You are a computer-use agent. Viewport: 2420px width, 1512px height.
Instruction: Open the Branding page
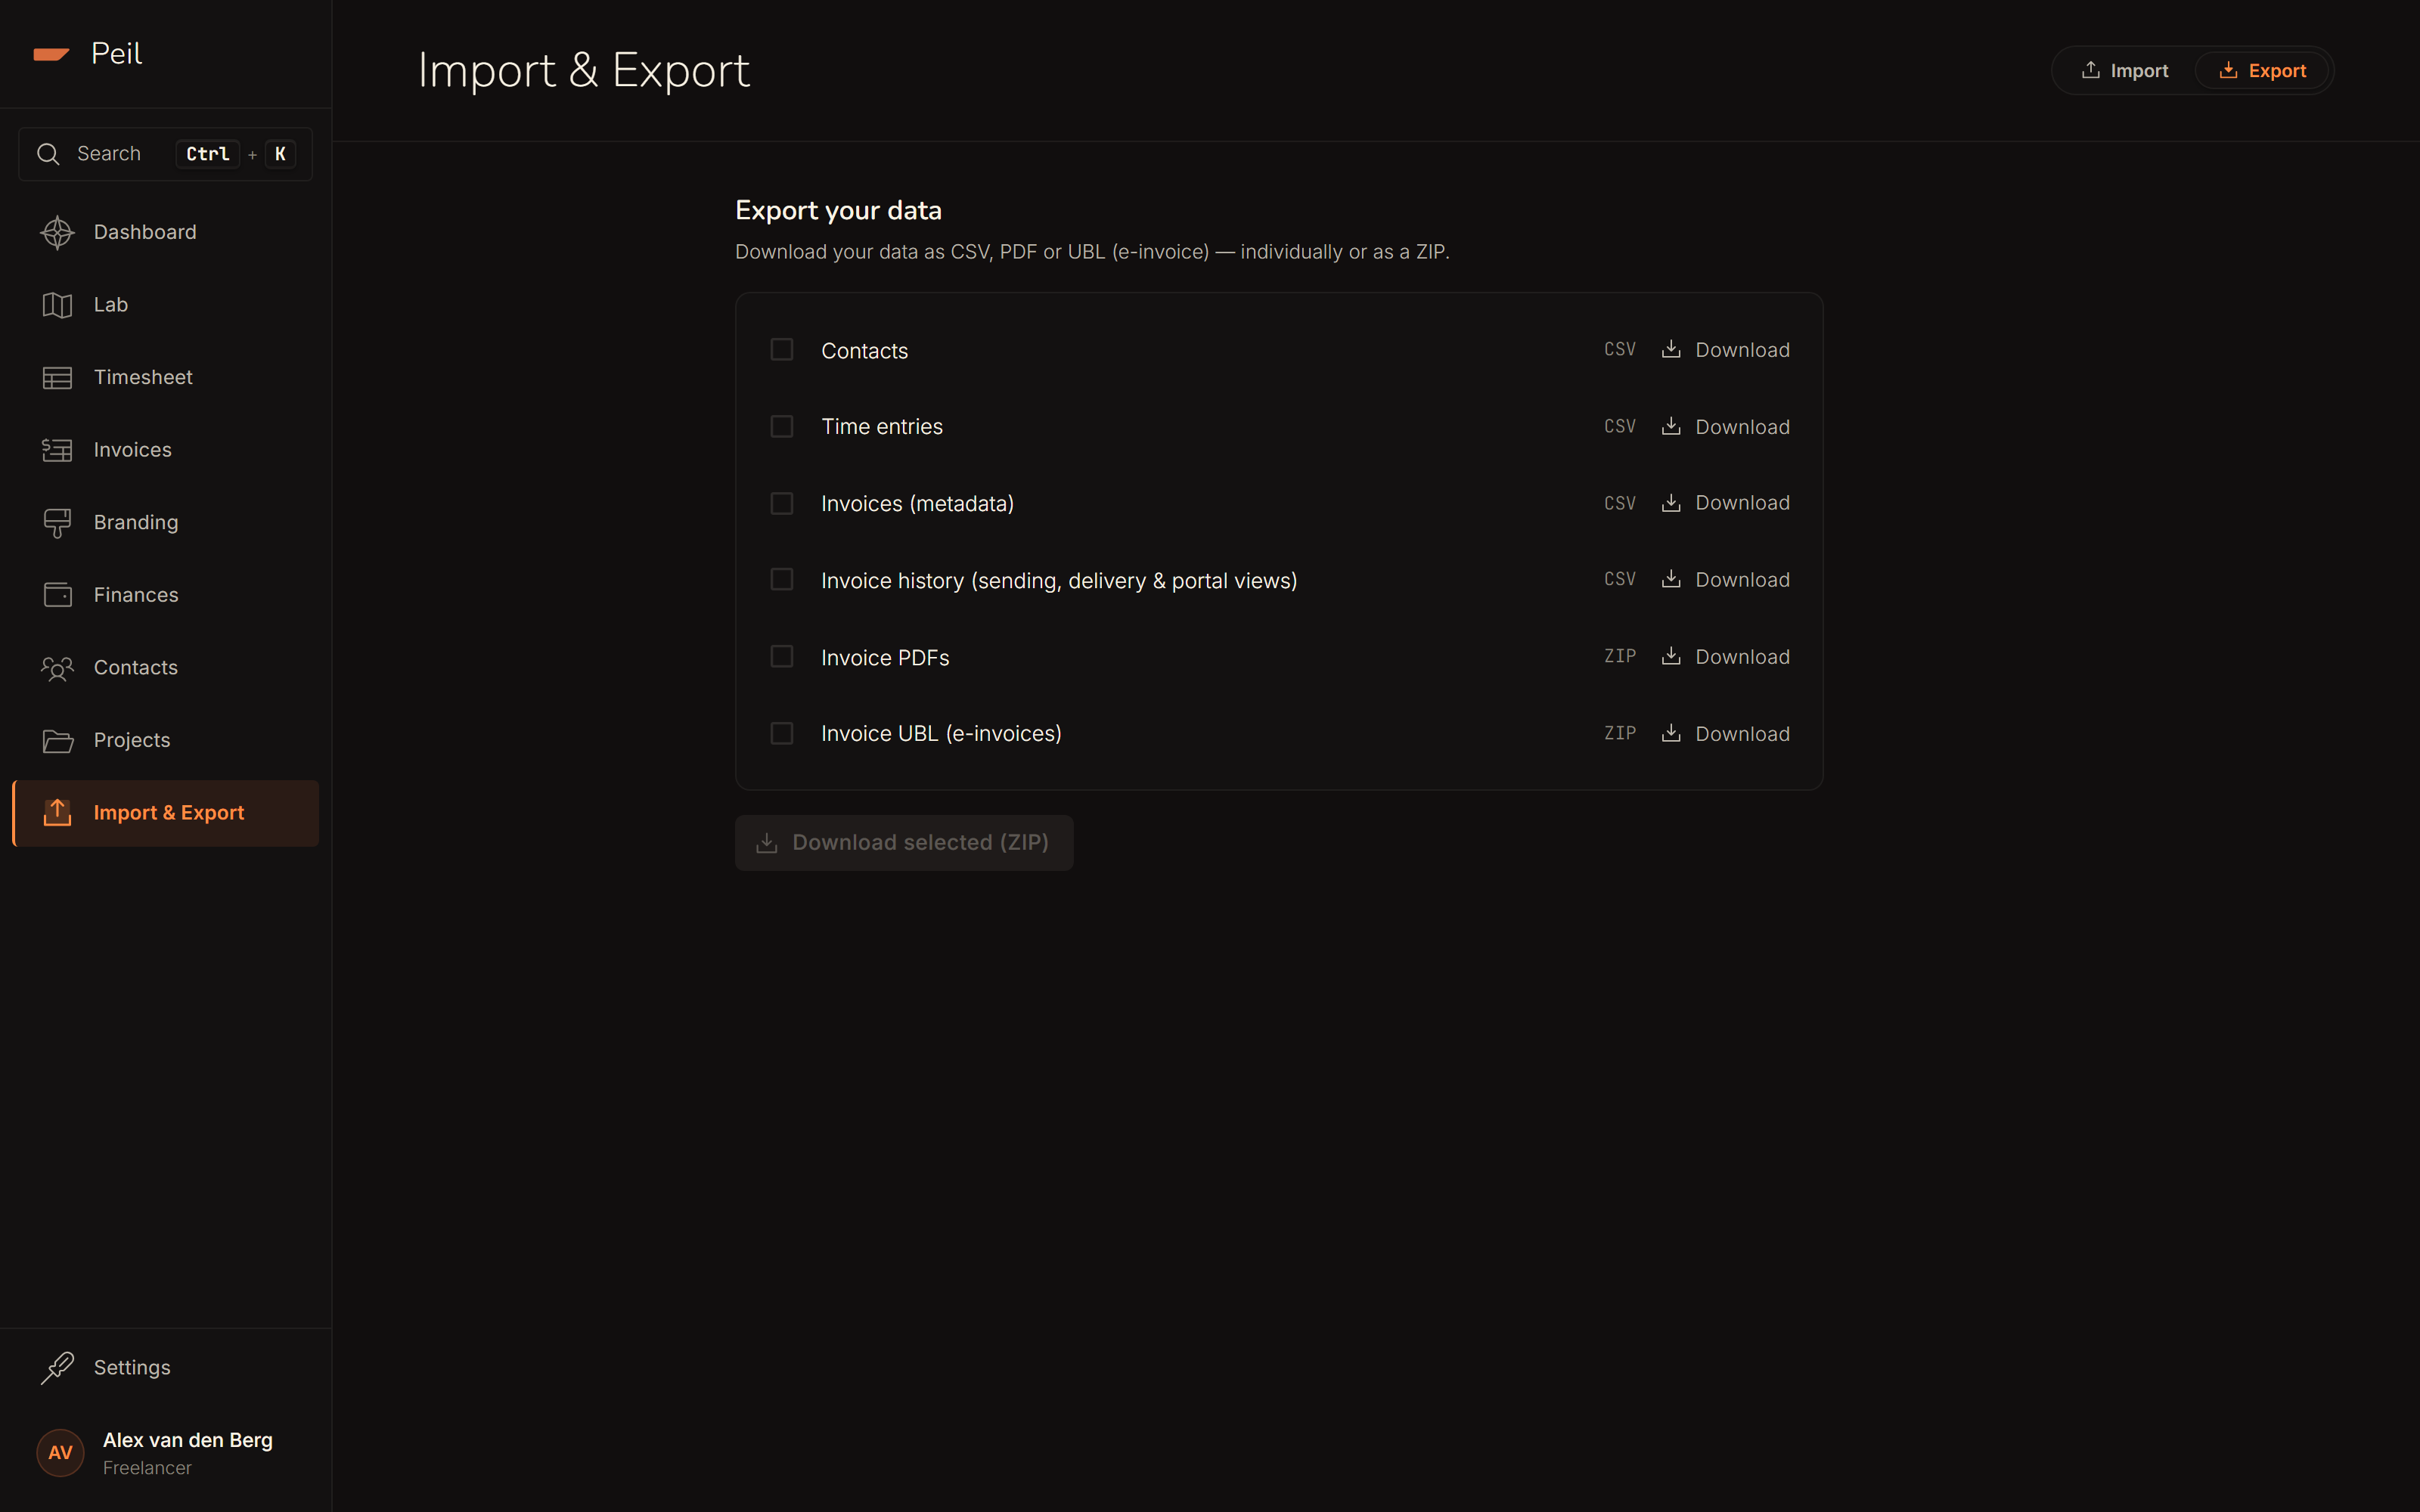coord(165,523)
